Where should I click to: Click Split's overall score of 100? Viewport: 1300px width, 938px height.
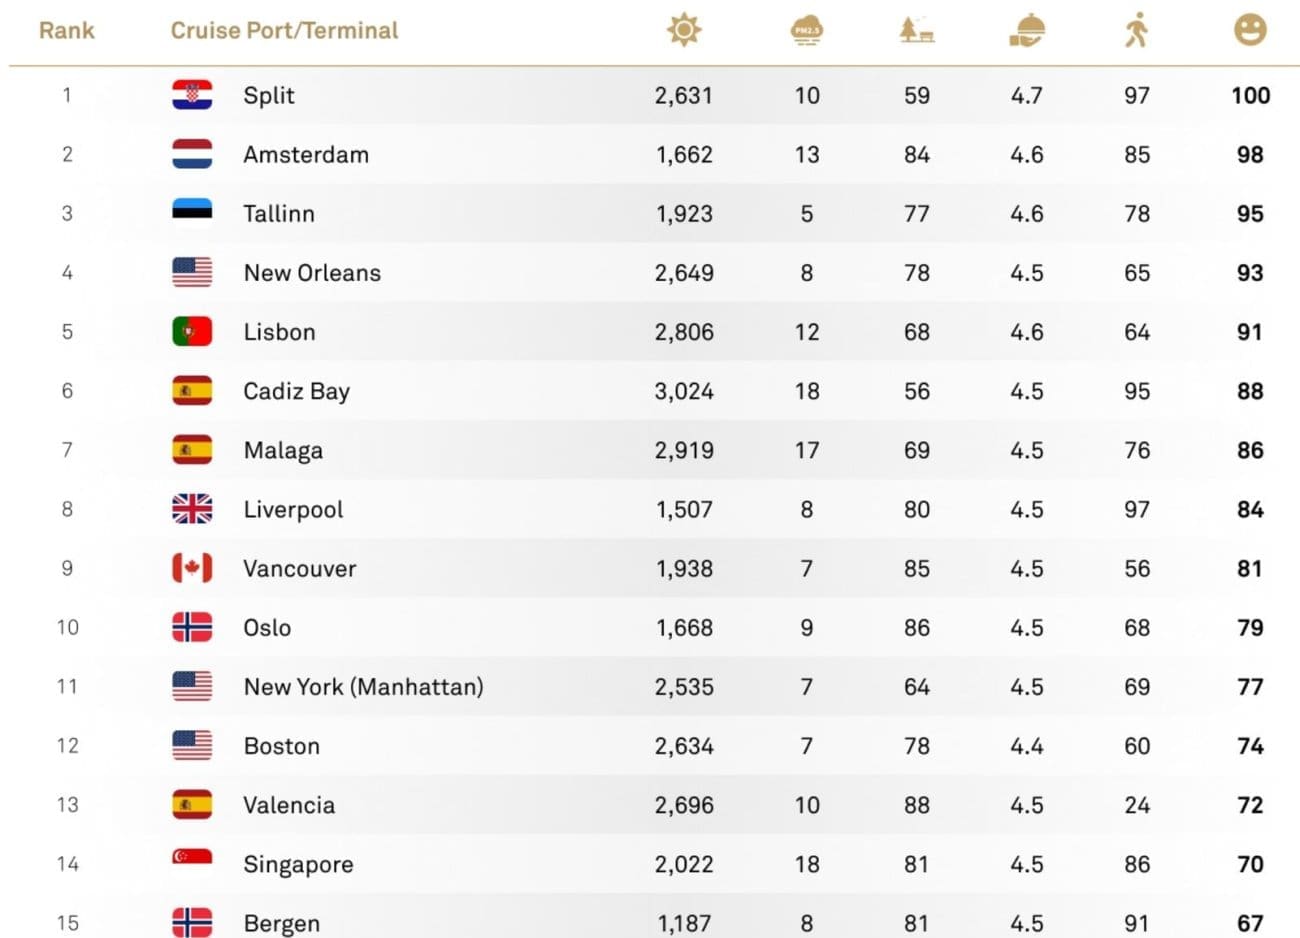[x=1250, y=96]
